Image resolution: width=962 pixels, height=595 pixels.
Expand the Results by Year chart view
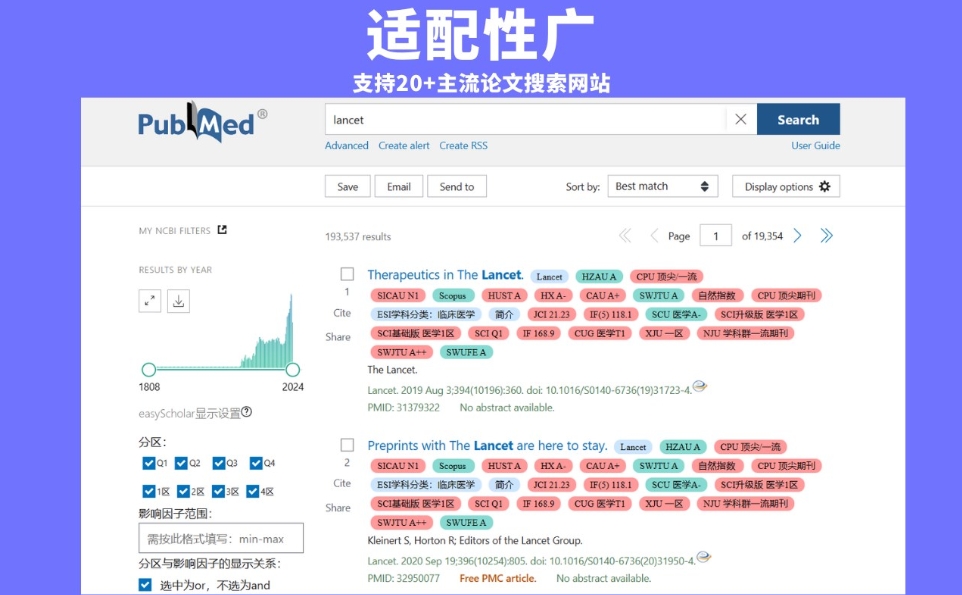[149, 300]
